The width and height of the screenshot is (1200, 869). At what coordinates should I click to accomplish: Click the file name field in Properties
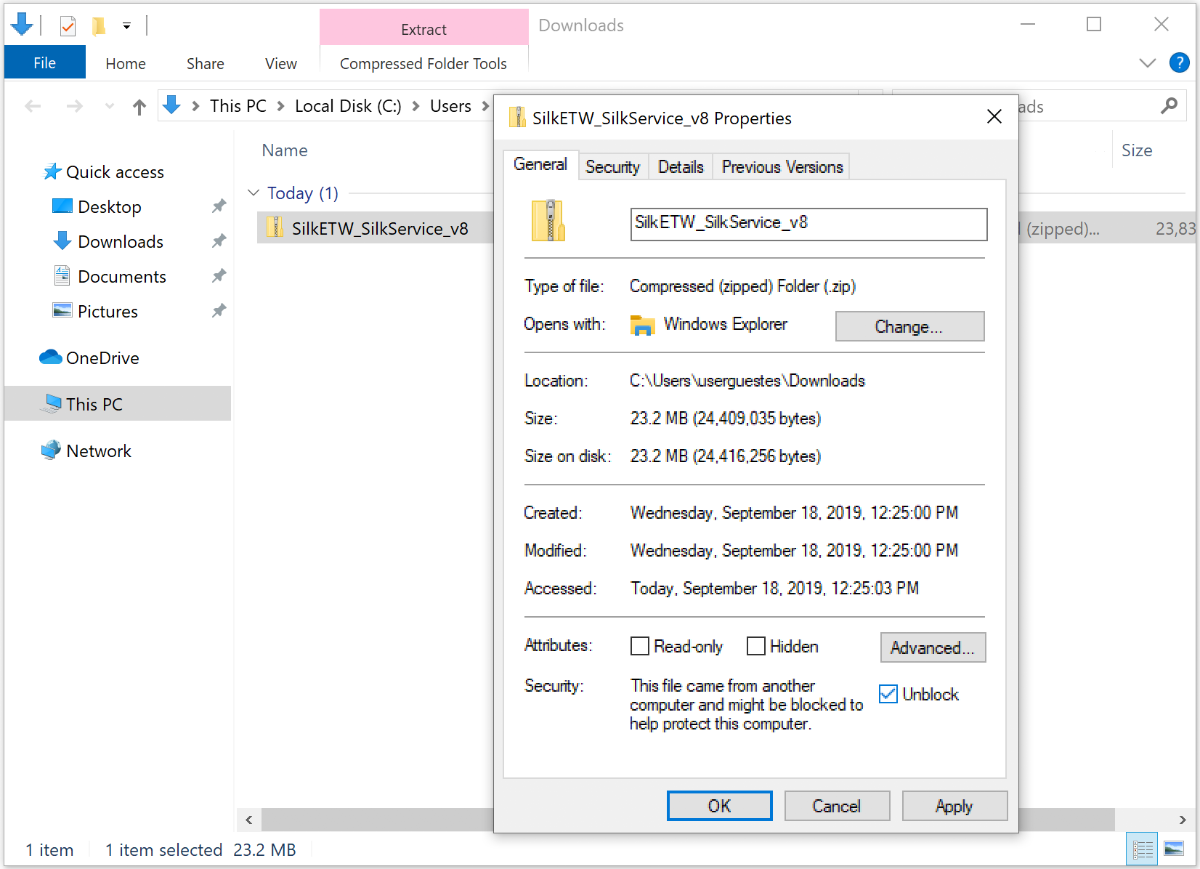click(809, 223)
